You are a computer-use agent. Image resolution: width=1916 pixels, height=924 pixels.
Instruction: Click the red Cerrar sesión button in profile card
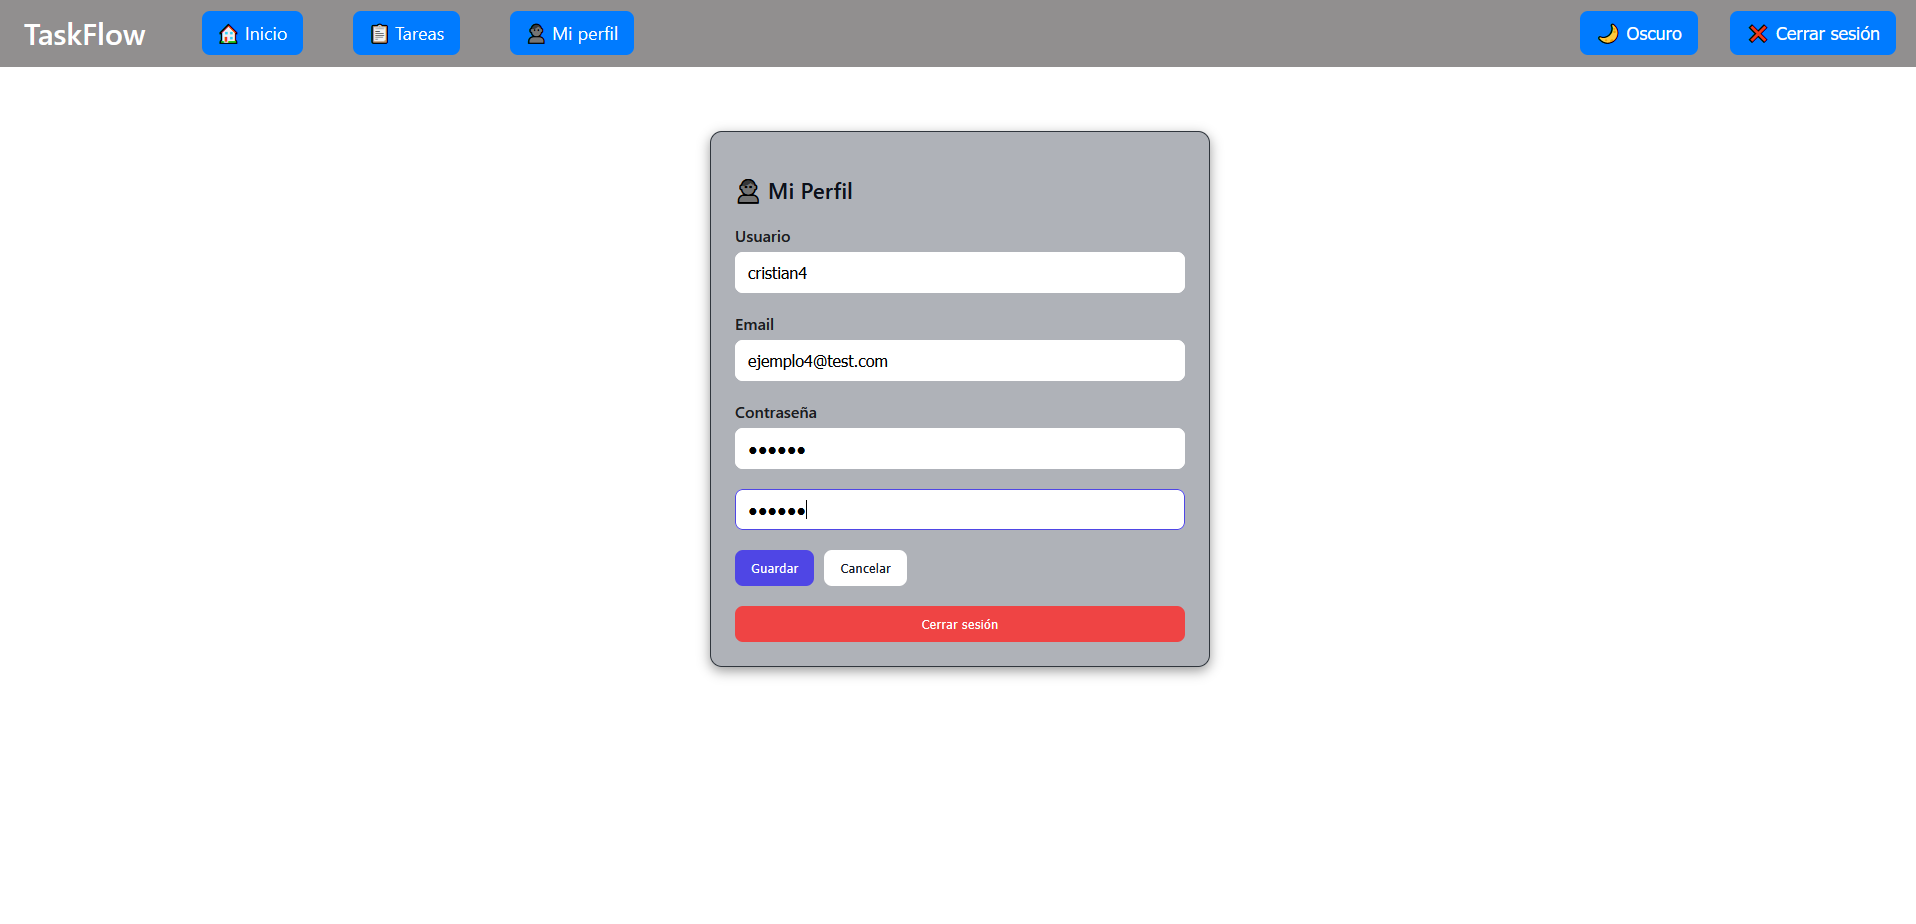coord(959,624)
